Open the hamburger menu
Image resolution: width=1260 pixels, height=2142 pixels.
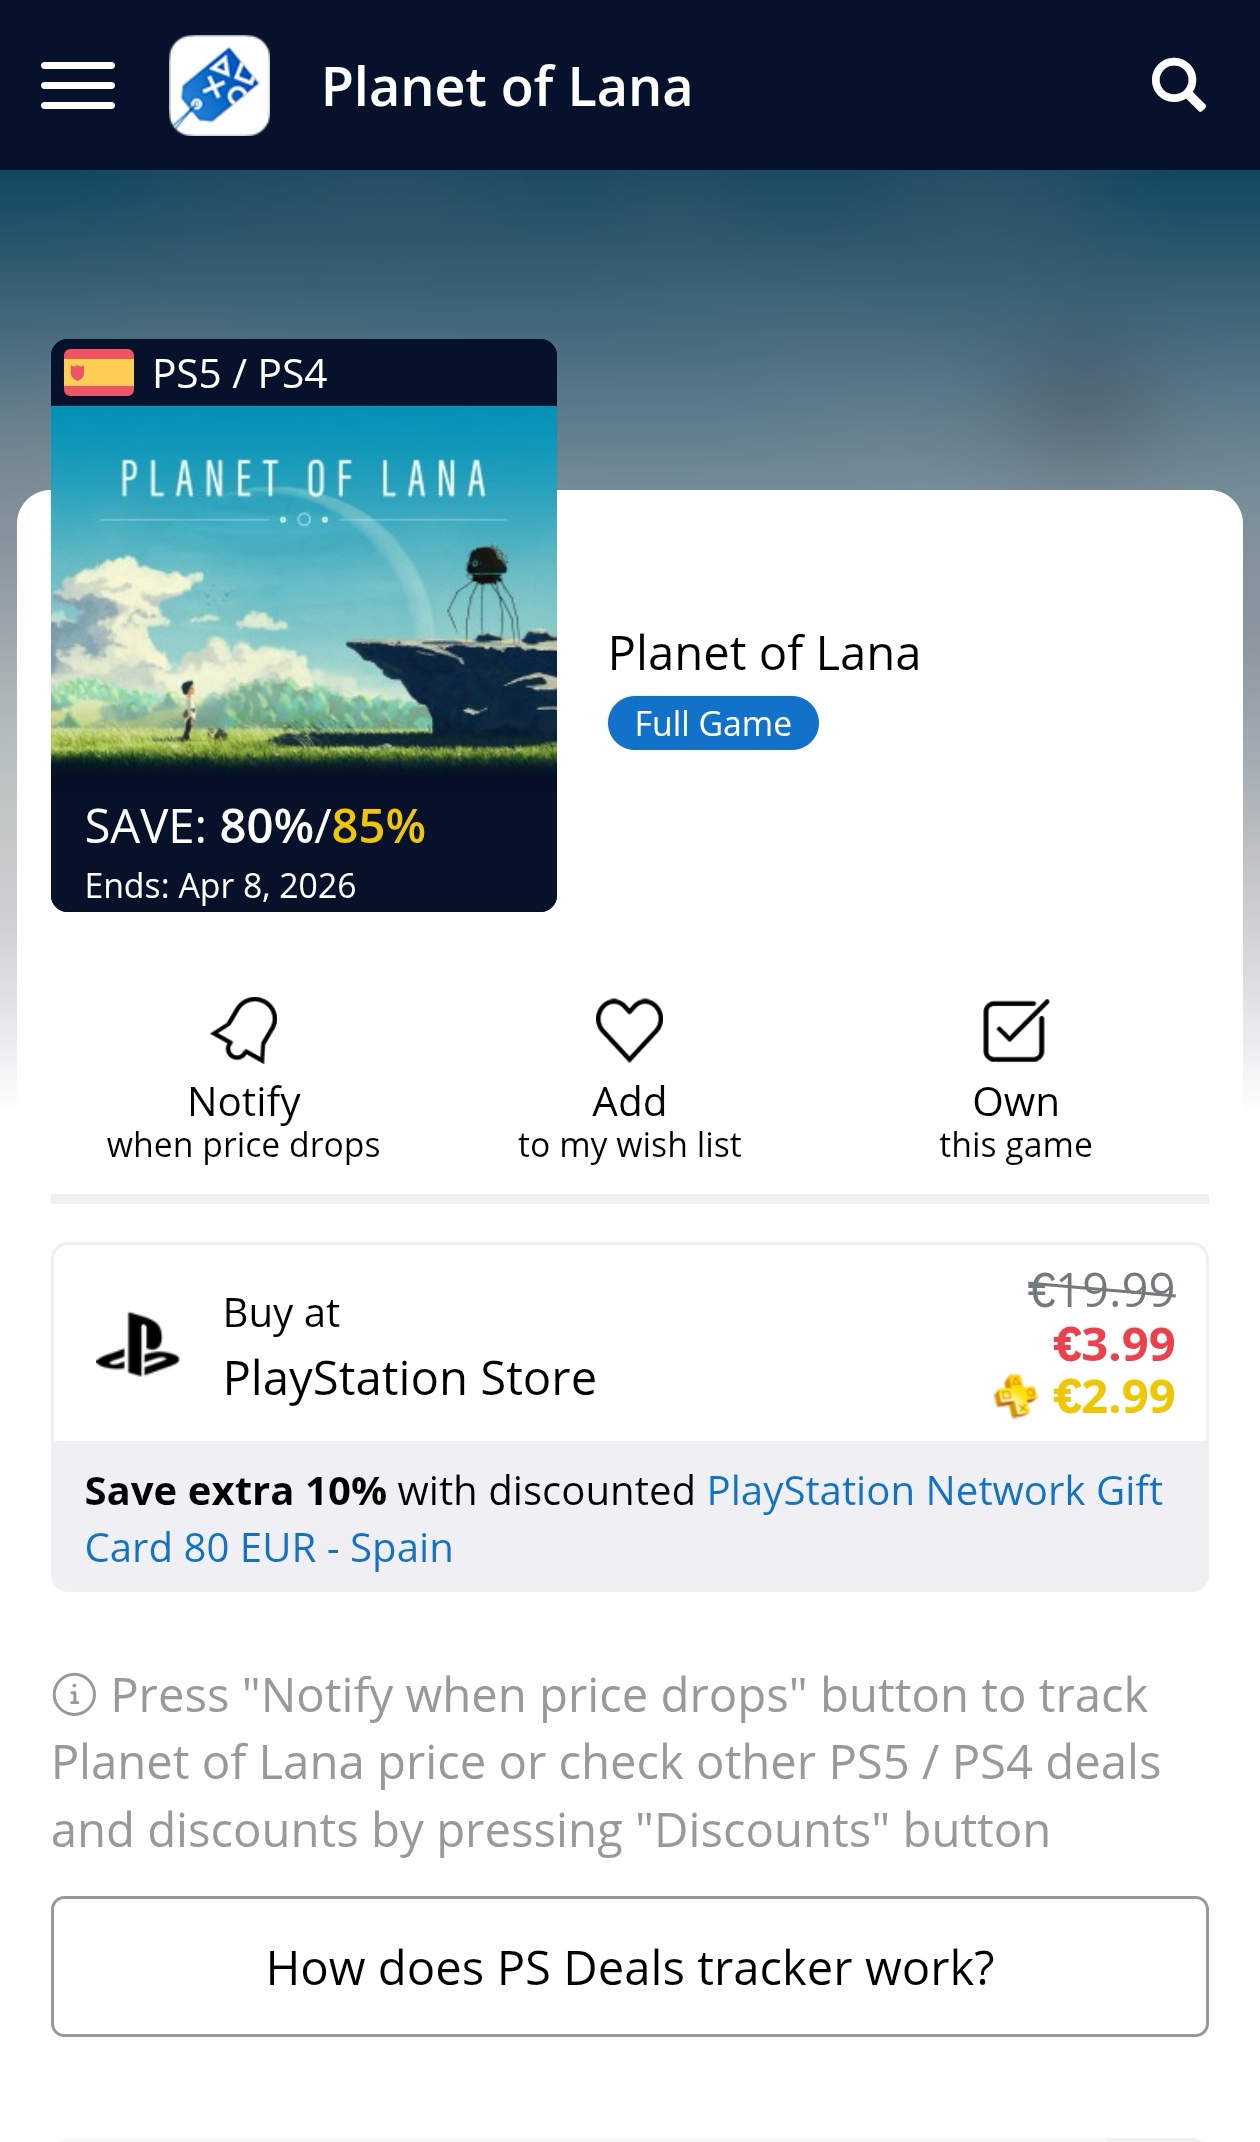click(78, 86)
